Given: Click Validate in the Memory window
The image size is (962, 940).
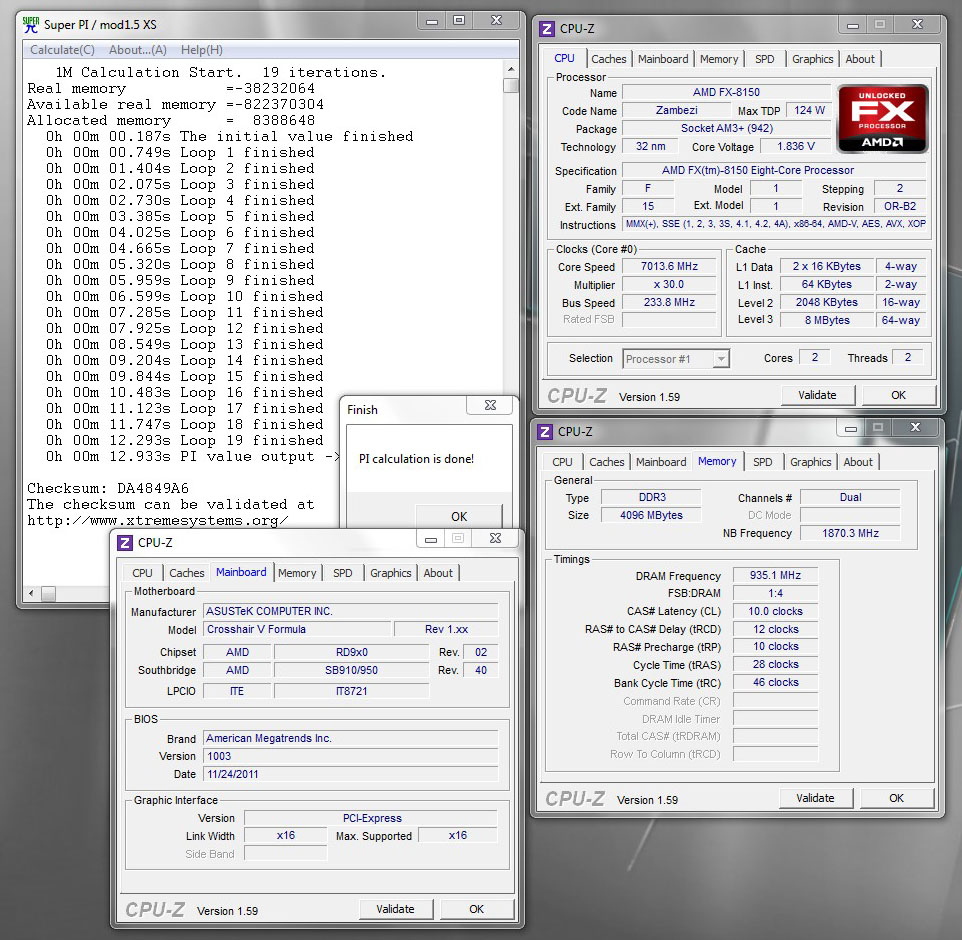Looking at the screenshot, I should [x=815, y=798].
